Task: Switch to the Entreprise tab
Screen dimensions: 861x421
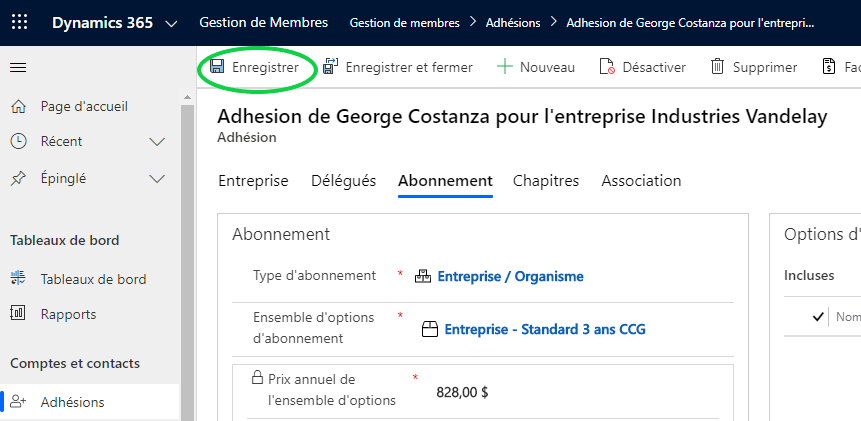Action: pos(253,181)
